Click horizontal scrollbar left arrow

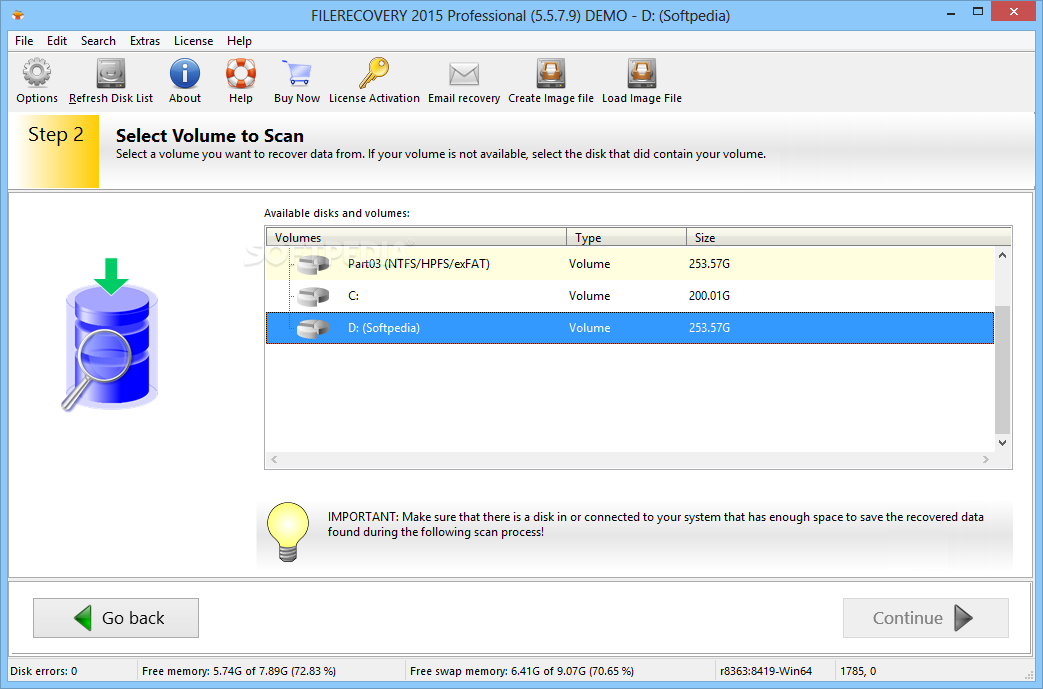pos(274,460)
